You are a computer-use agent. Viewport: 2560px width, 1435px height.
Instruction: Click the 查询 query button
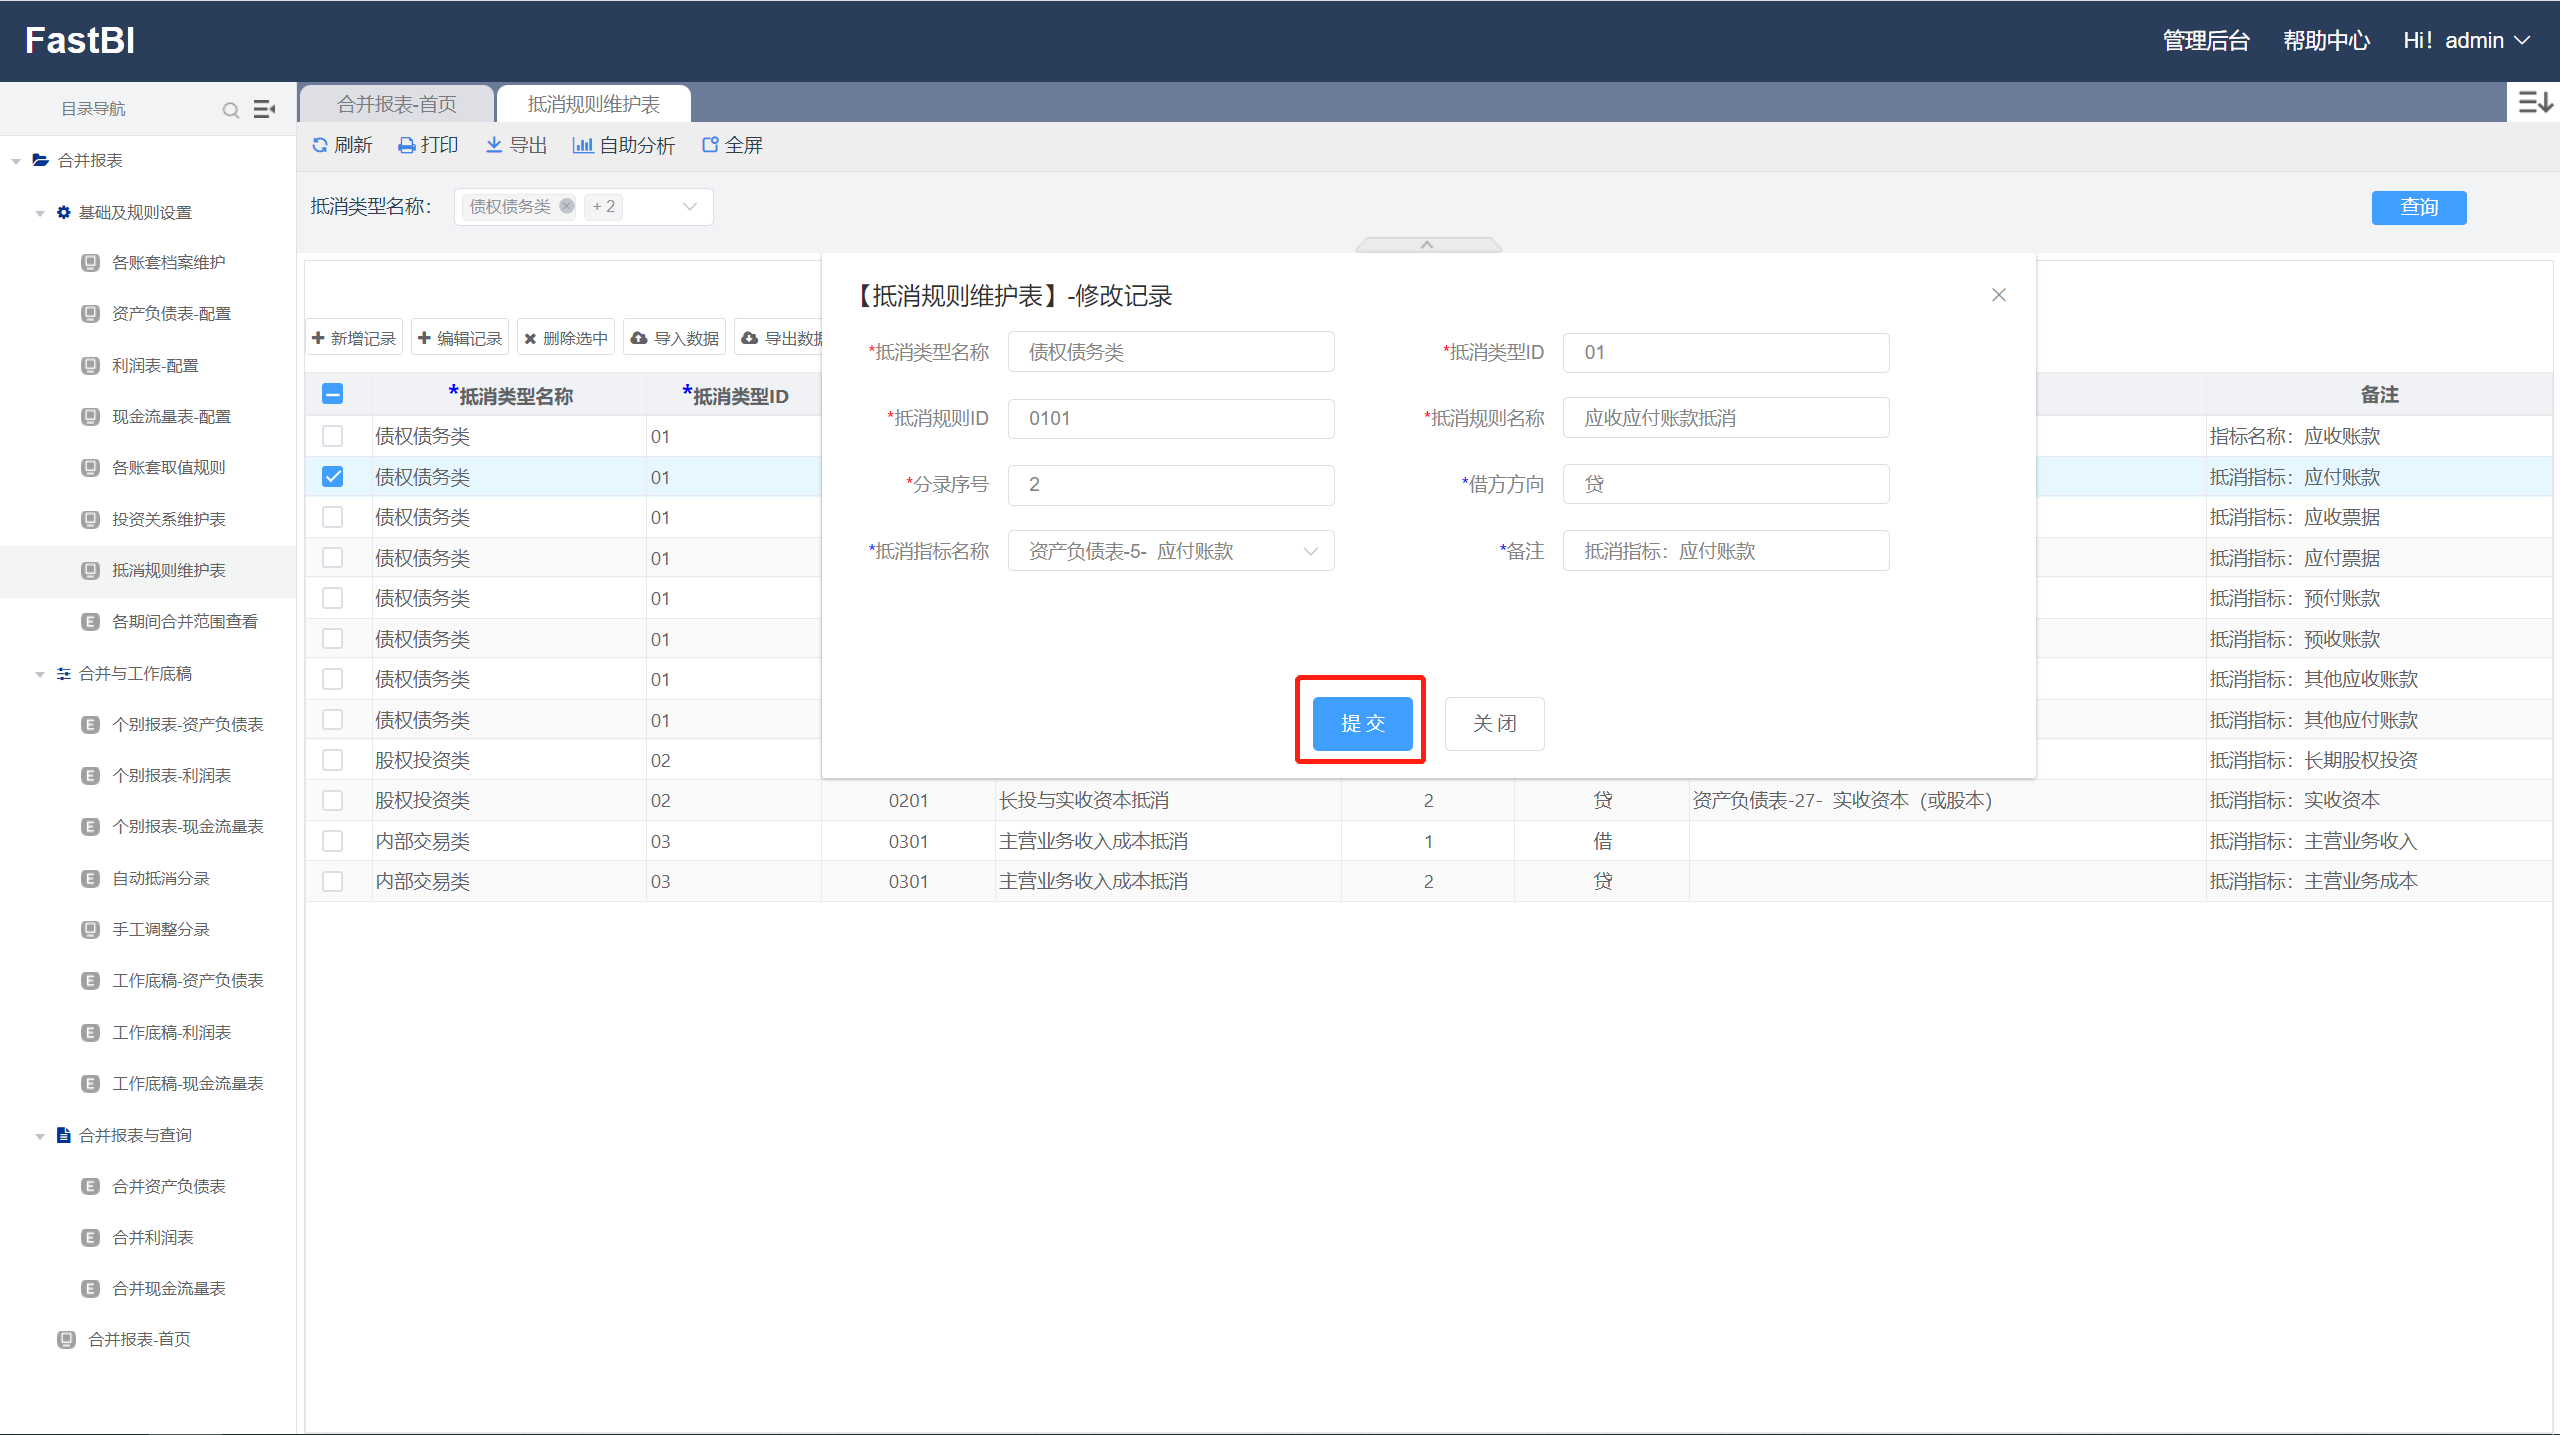[2418, 207]
